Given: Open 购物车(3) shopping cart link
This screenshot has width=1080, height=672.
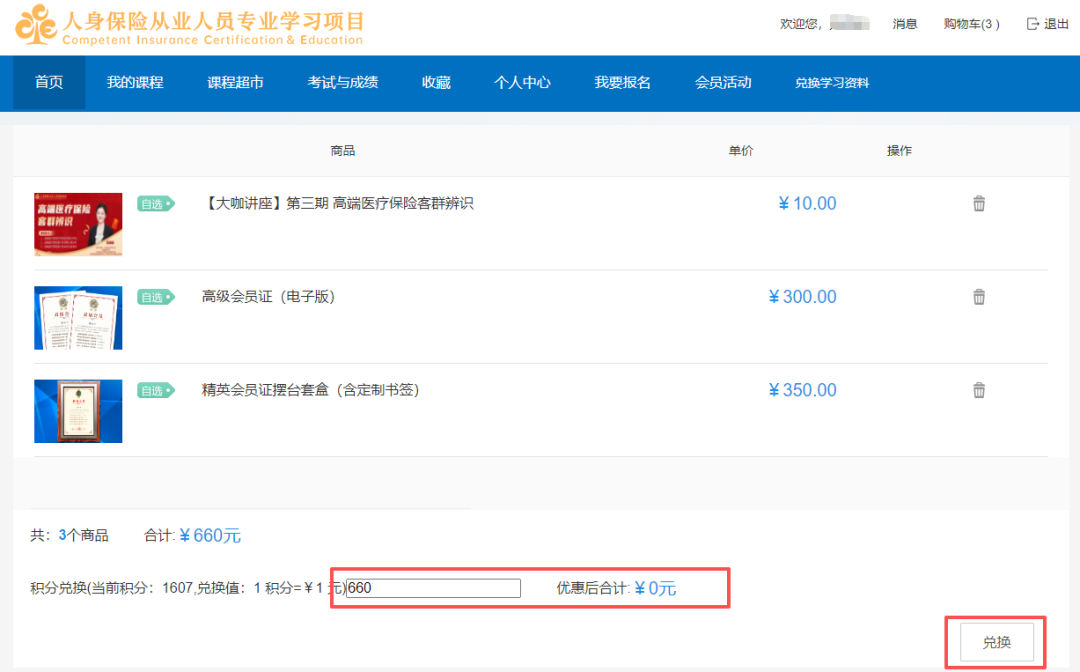Looking at the screenshot, I should pyautogui.click(x=971, y=24).
